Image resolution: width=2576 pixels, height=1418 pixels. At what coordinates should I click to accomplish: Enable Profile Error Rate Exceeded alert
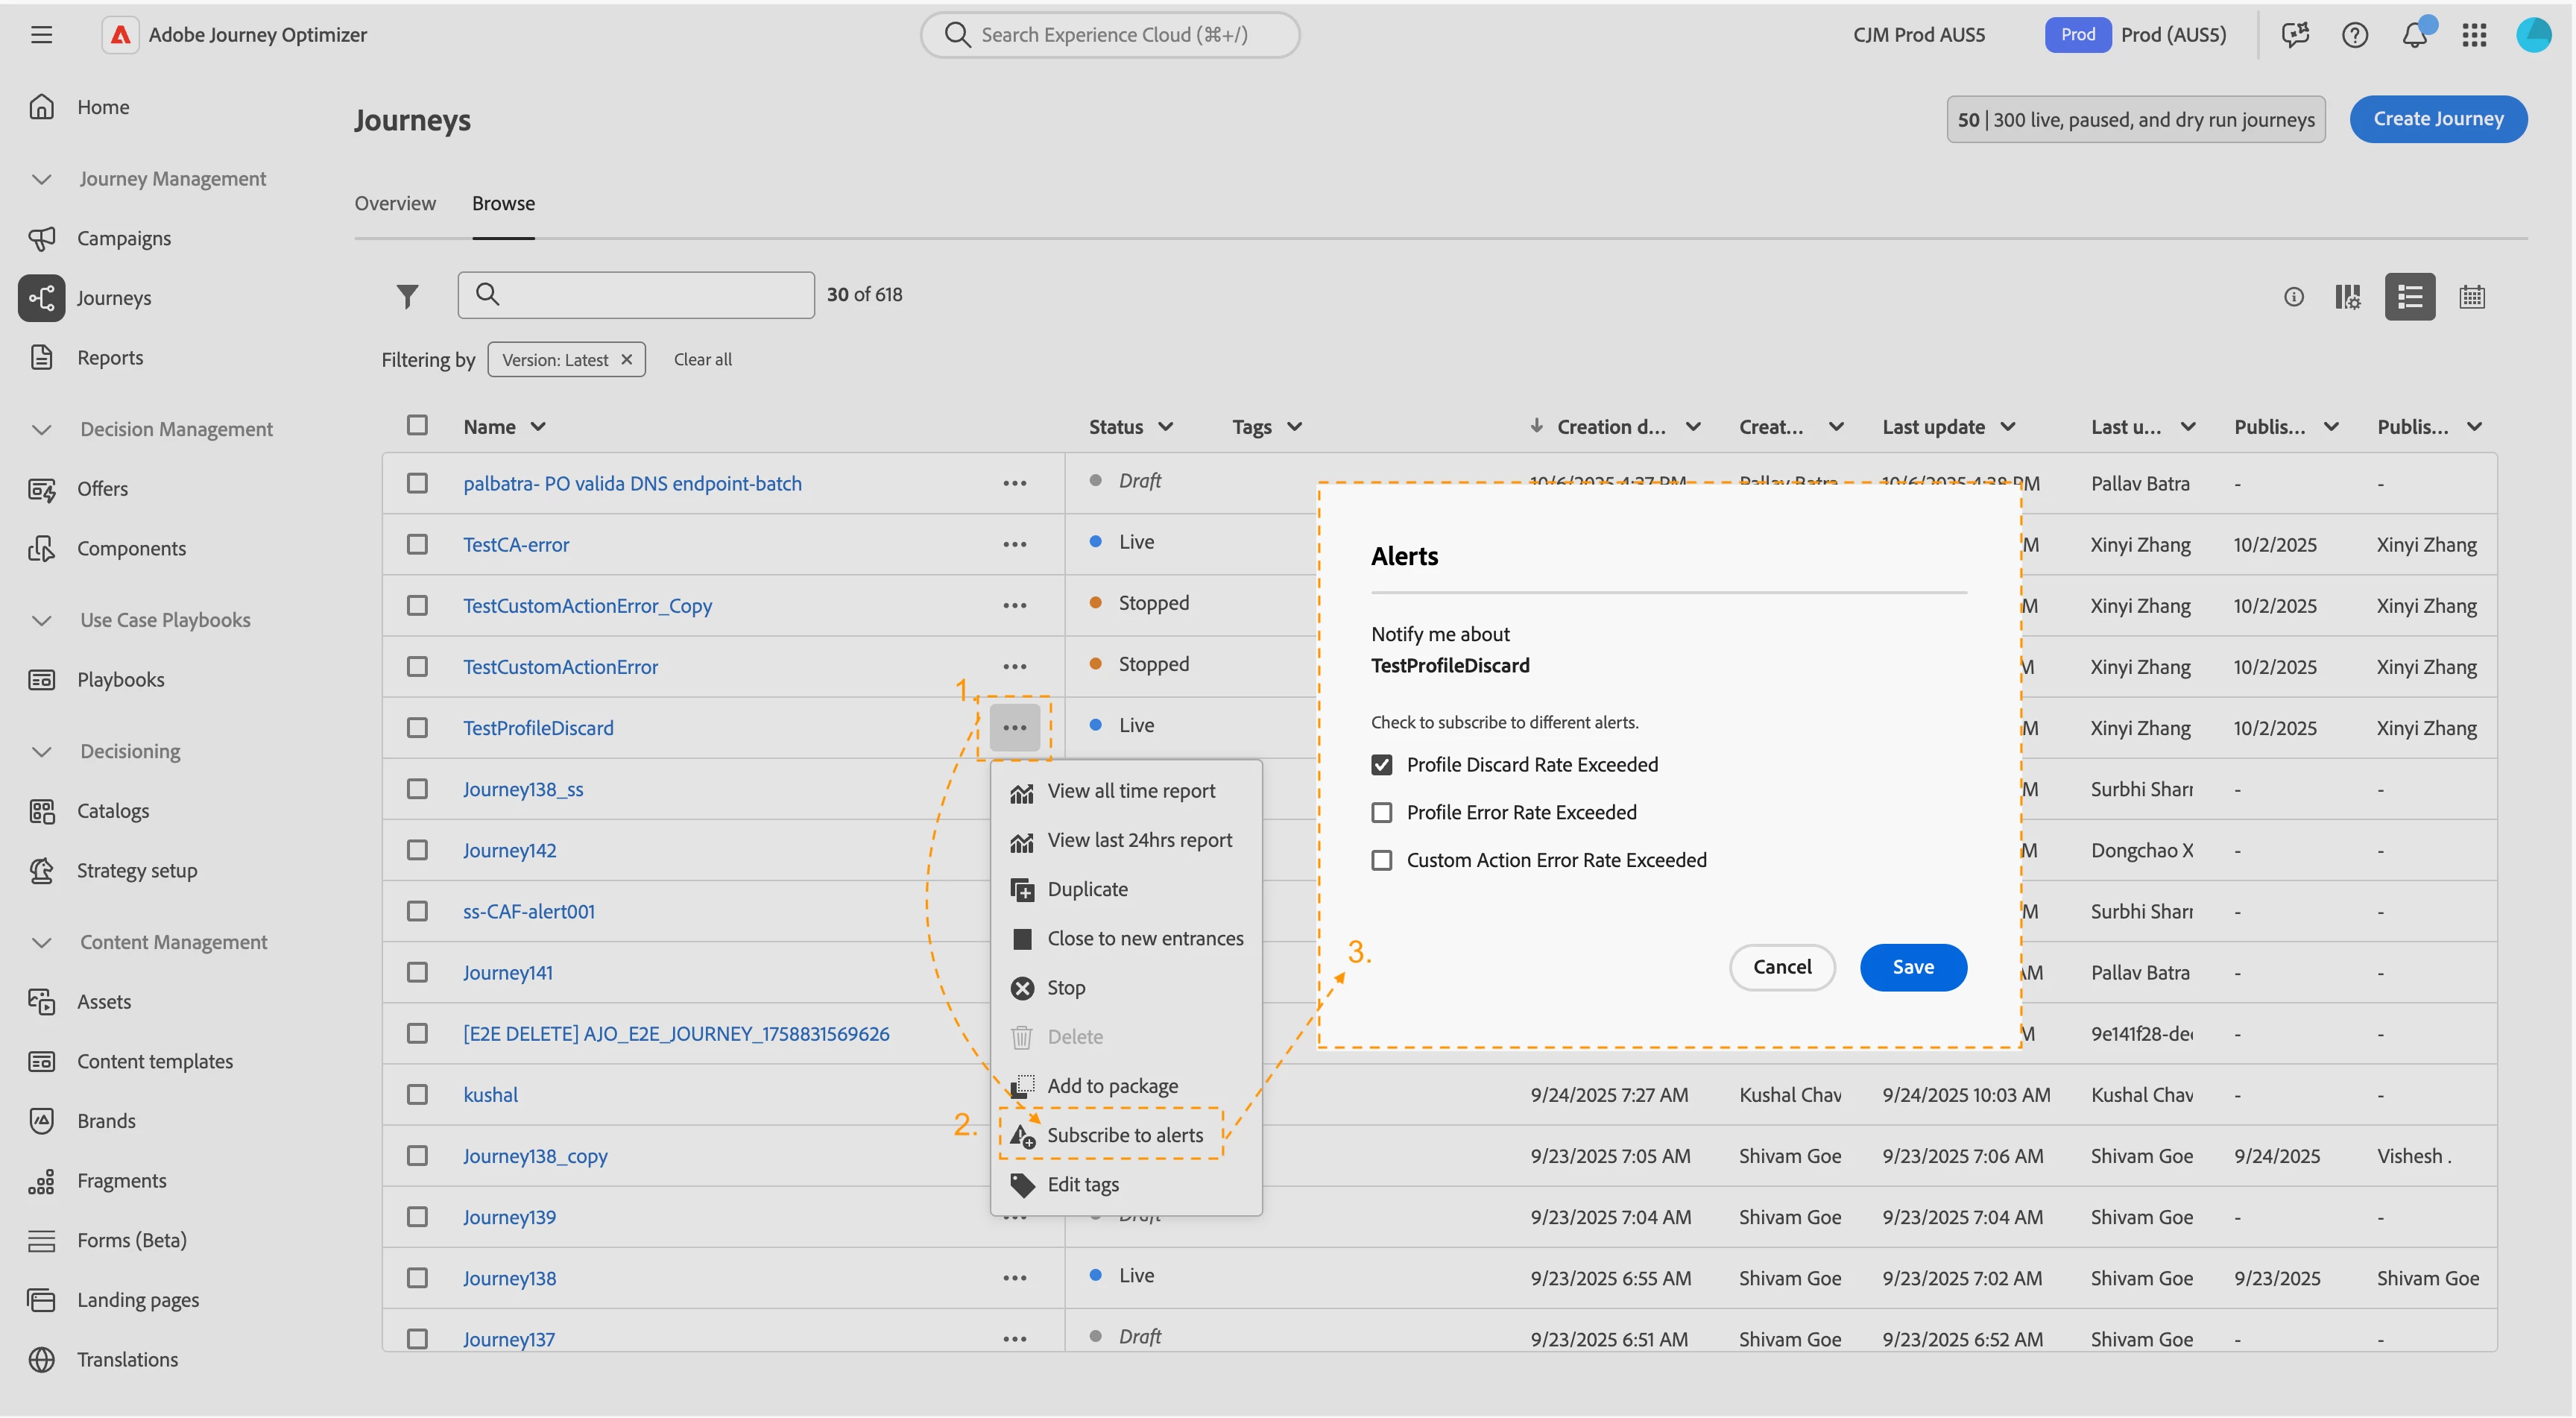coord(1381,812)
